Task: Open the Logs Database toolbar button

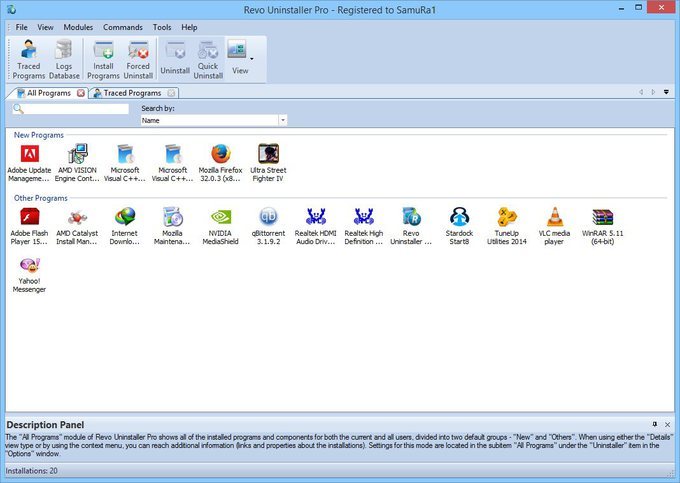Action: pyautogui.click(x=64, y=59)
